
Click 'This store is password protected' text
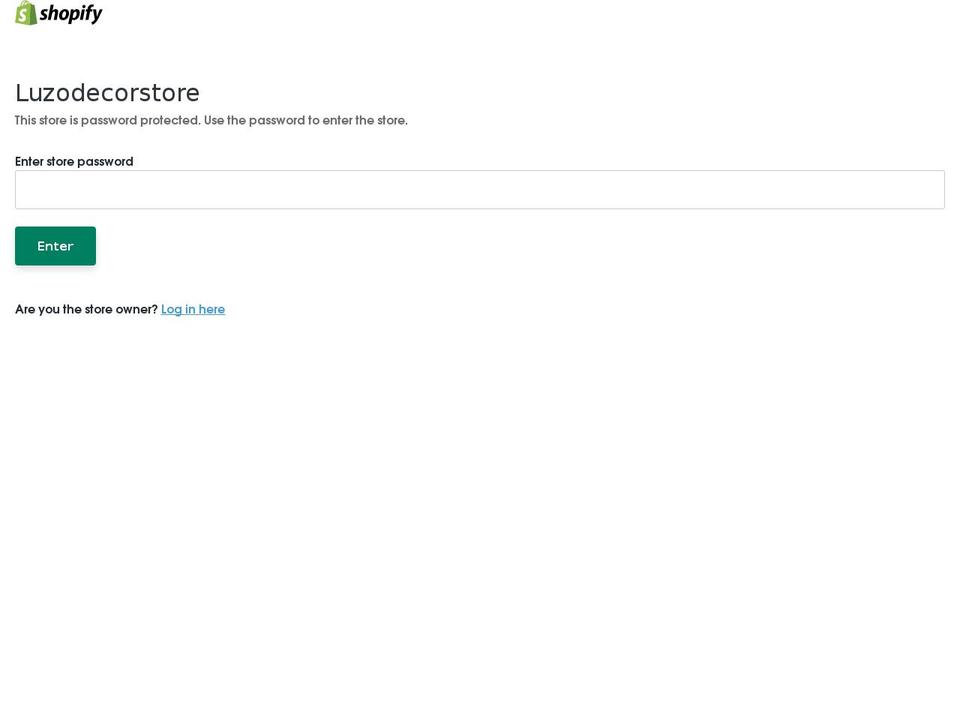108,120
